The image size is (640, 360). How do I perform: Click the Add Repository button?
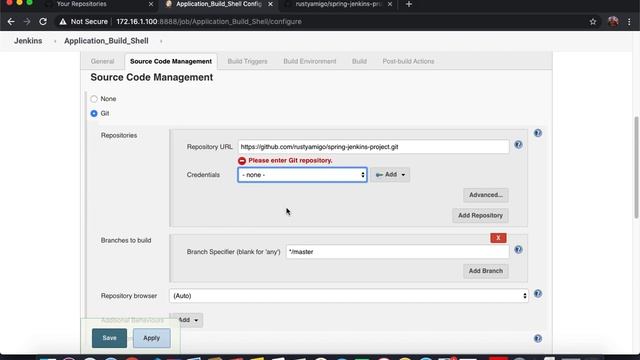point(480,216)
